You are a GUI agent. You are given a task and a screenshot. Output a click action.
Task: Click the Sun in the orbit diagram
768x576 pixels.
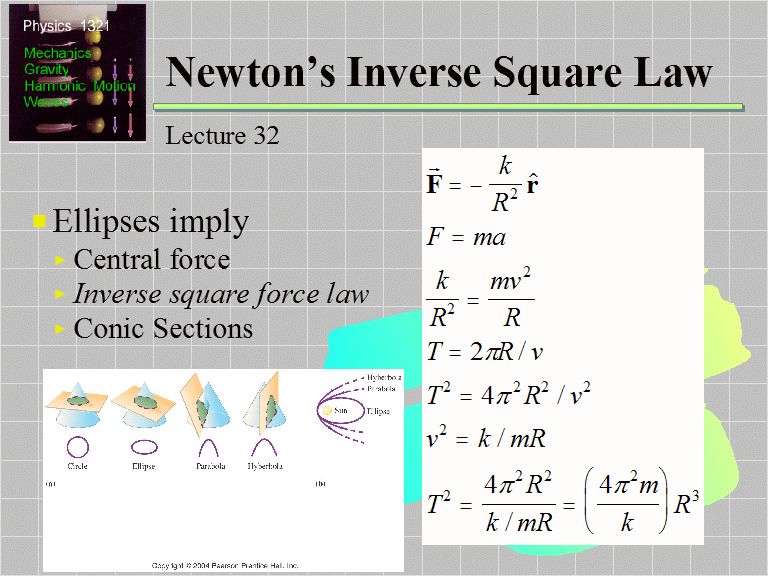pos(328,409)
